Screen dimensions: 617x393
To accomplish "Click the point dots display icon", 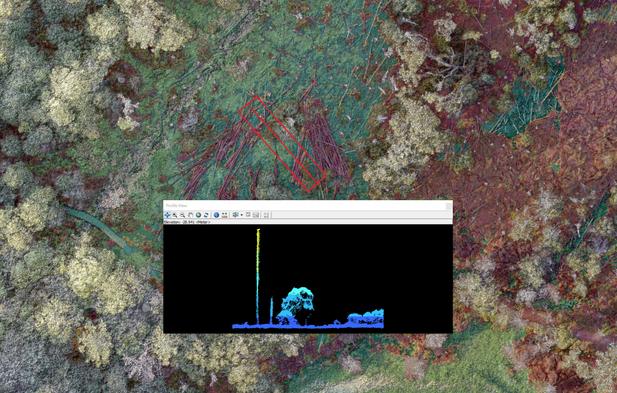I will pos(224,215).
